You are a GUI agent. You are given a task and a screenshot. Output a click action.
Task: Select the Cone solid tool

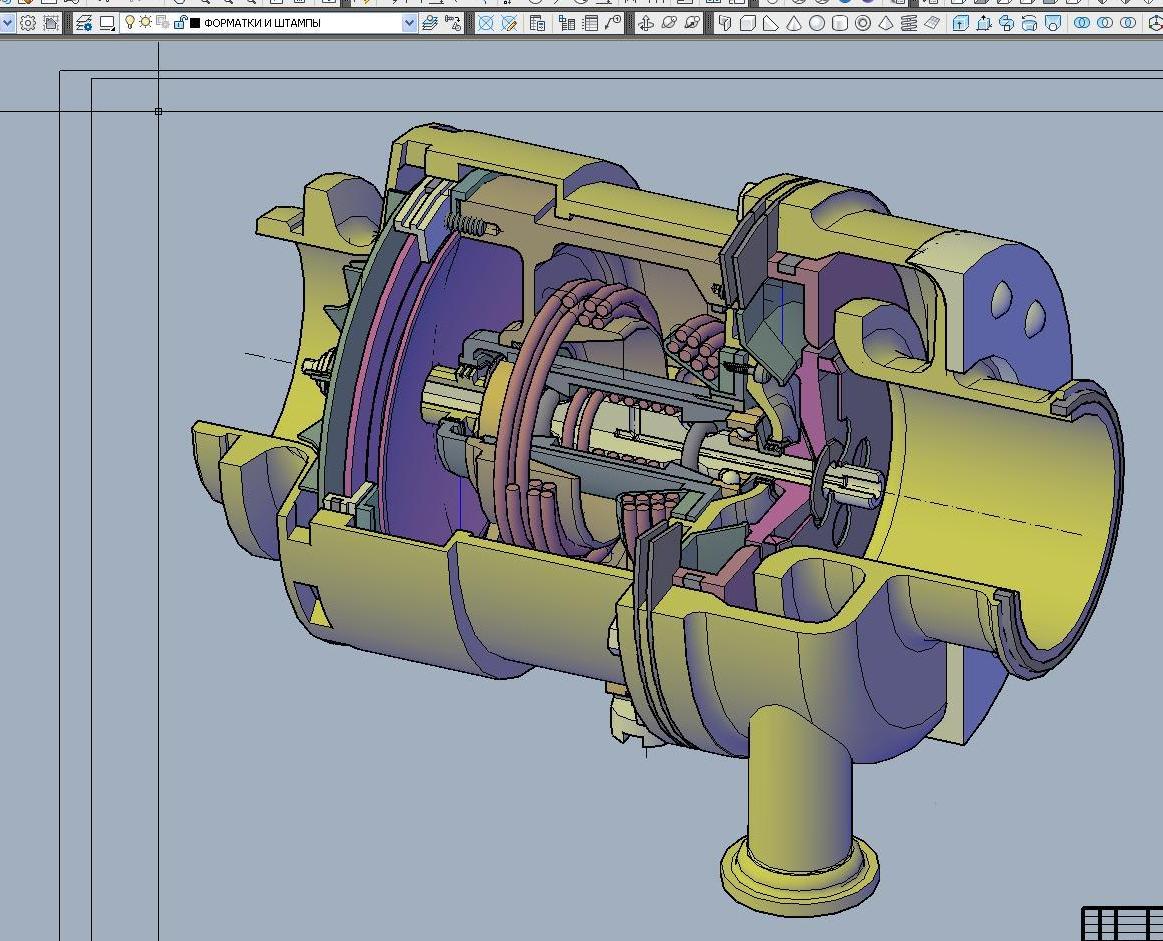[x=794, y=23]
